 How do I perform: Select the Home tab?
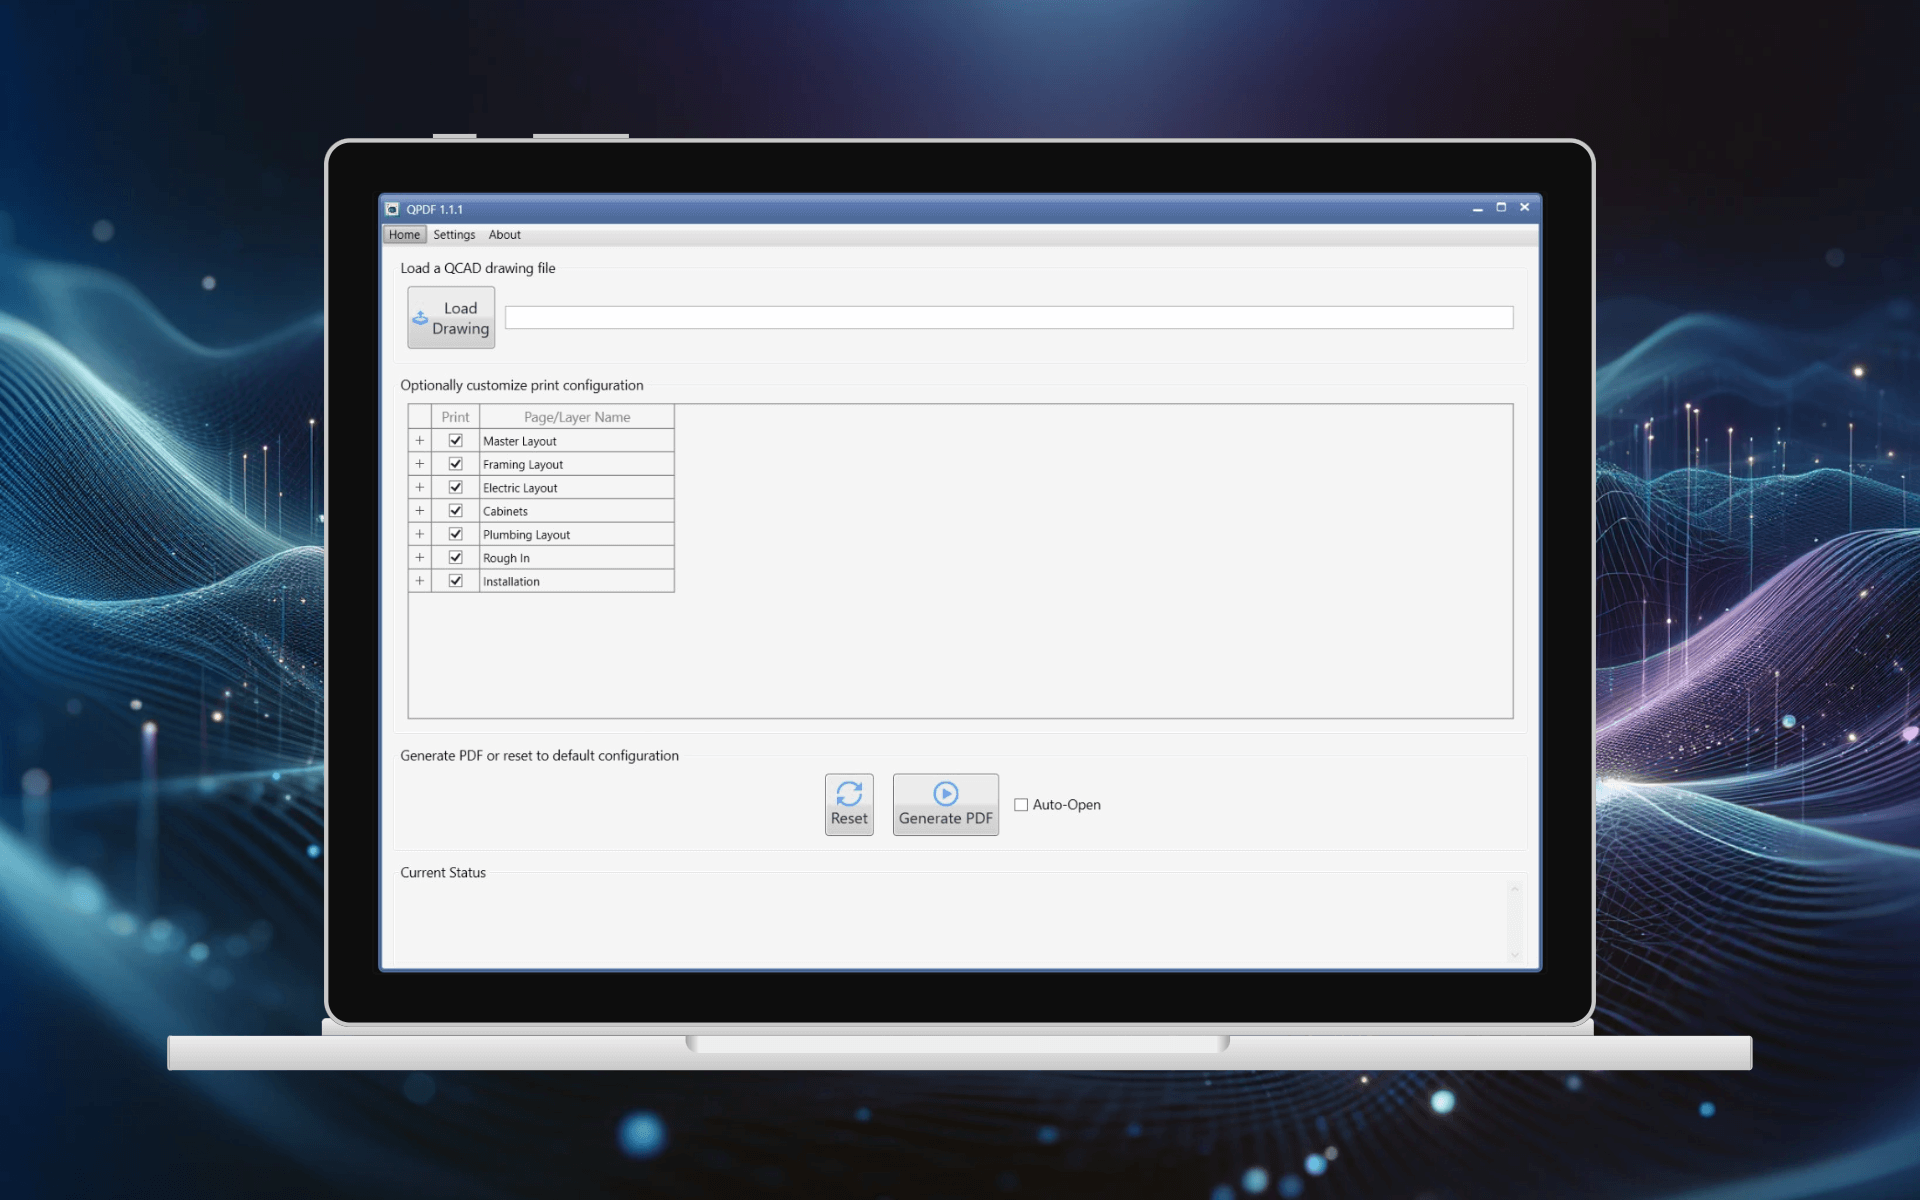pos(404,234)
